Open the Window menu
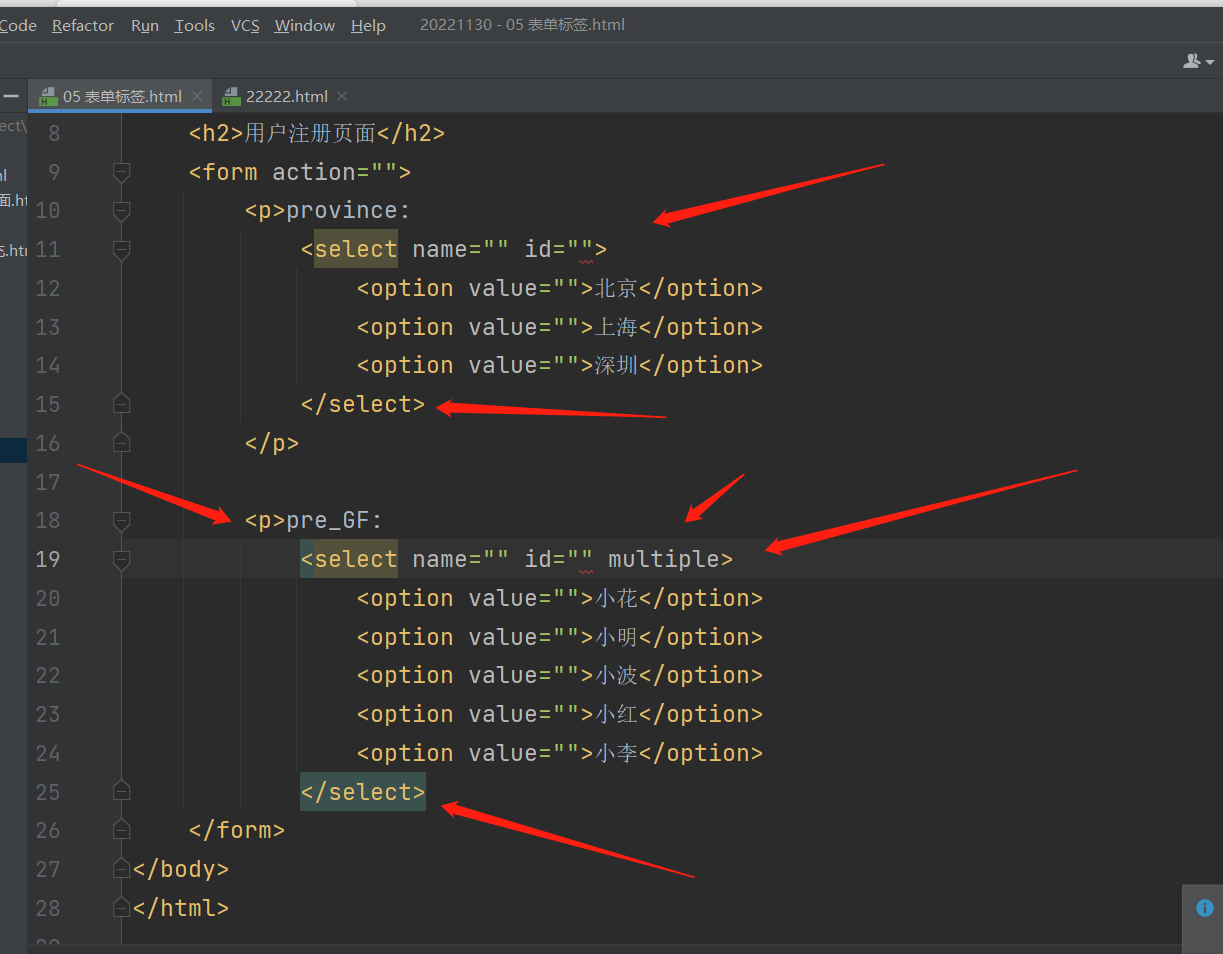The height and width of the screenshot is (954, 1223). (x=305, y=25)
